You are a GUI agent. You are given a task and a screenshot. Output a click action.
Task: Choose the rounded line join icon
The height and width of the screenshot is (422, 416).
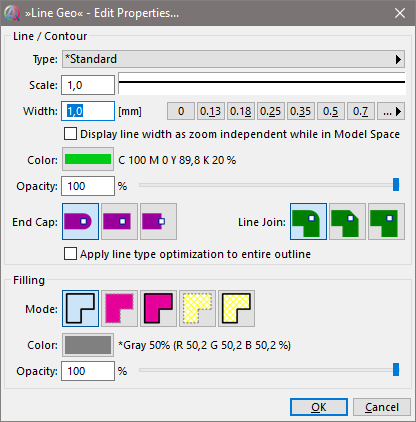point(308,222)
